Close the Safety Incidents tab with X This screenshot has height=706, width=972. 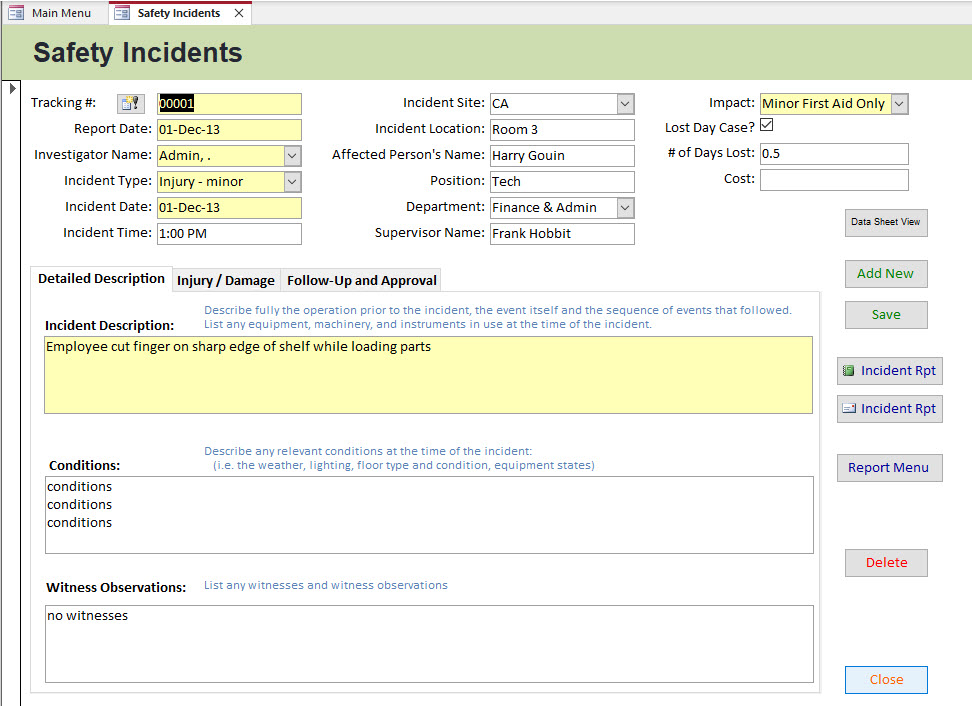click(239, 13)
